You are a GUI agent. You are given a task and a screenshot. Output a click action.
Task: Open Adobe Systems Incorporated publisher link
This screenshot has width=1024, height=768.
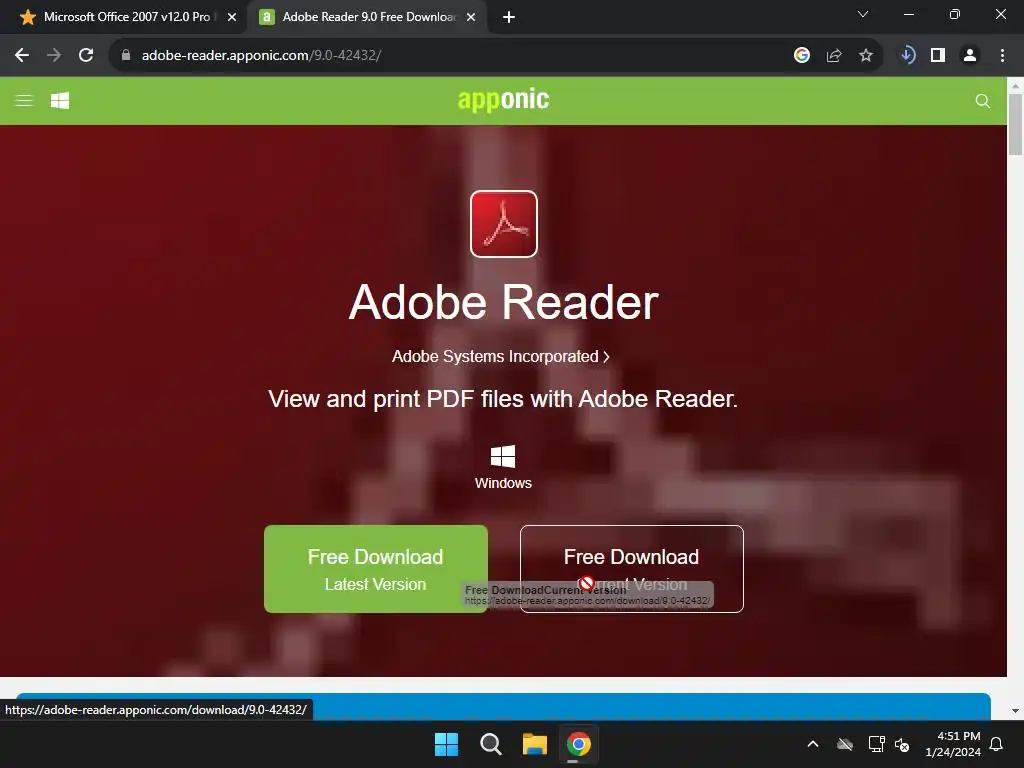point(500,357)
